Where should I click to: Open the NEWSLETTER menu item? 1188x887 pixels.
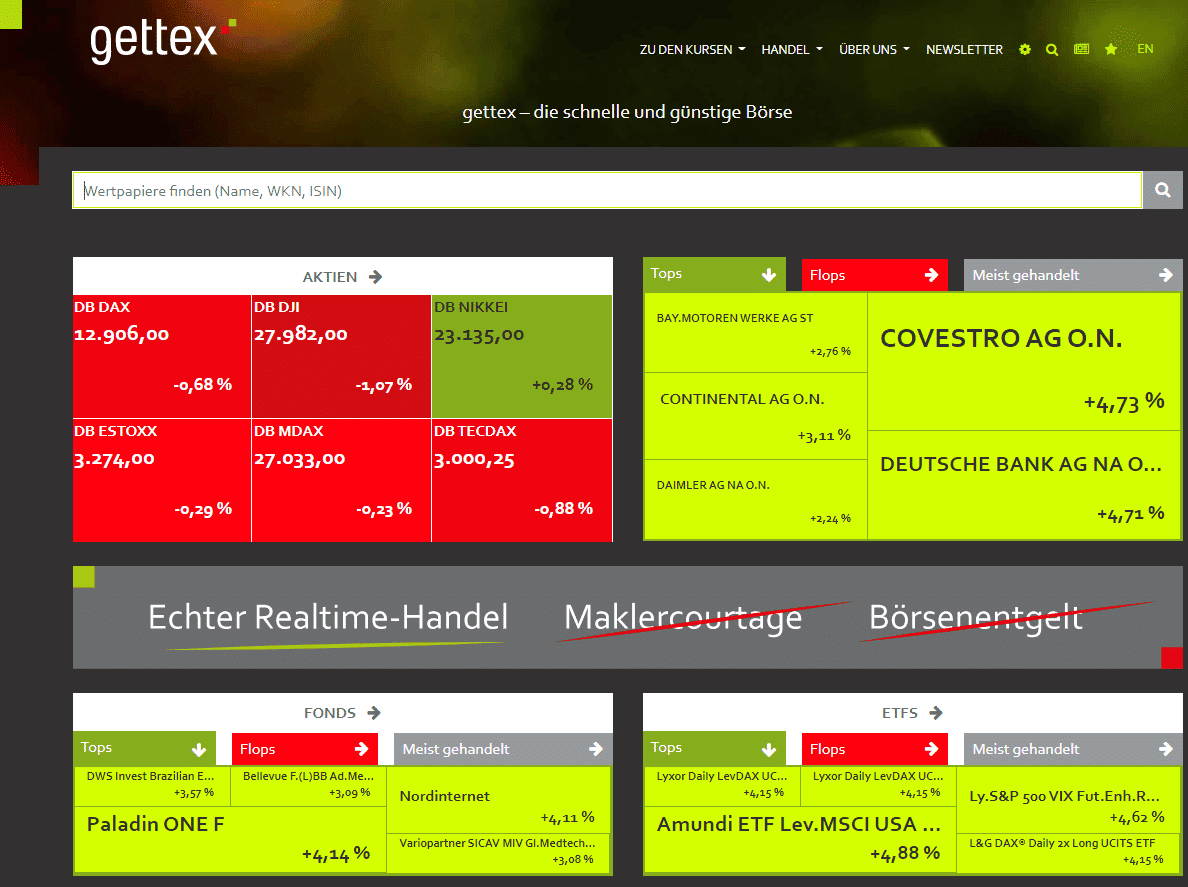pyautogui.click(x=964, y=49)
